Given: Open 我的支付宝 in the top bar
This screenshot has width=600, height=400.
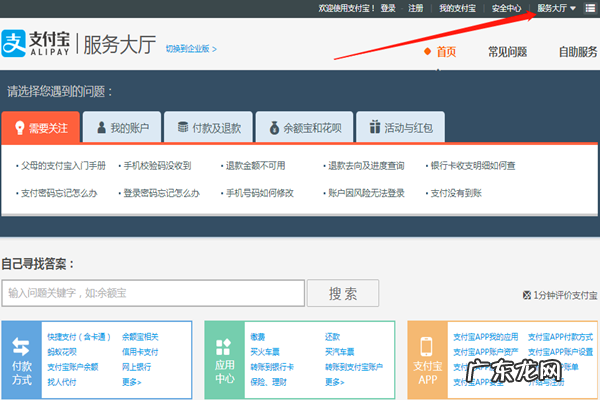Looking at the screenshot, I should point(457,8).
